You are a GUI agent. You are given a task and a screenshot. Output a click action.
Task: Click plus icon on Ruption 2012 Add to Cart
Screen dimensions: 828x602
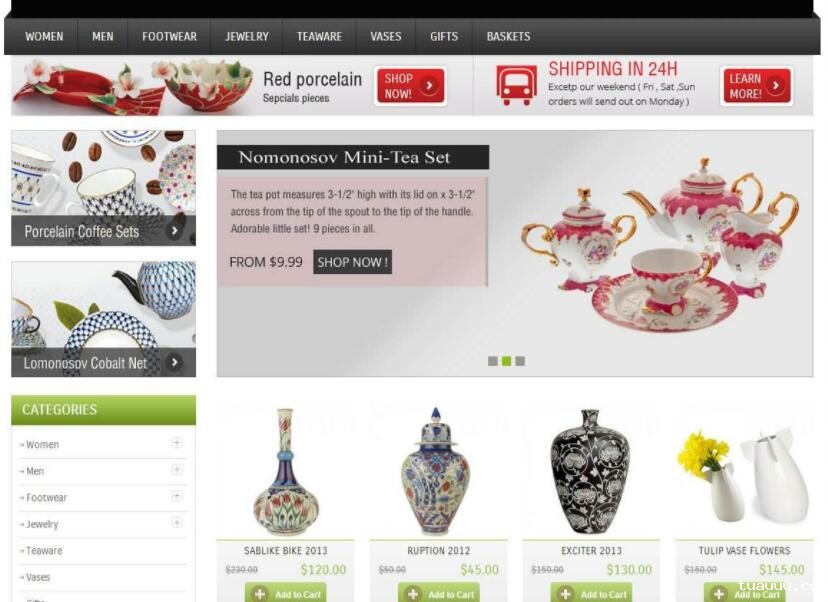click(x=412, y=594)
